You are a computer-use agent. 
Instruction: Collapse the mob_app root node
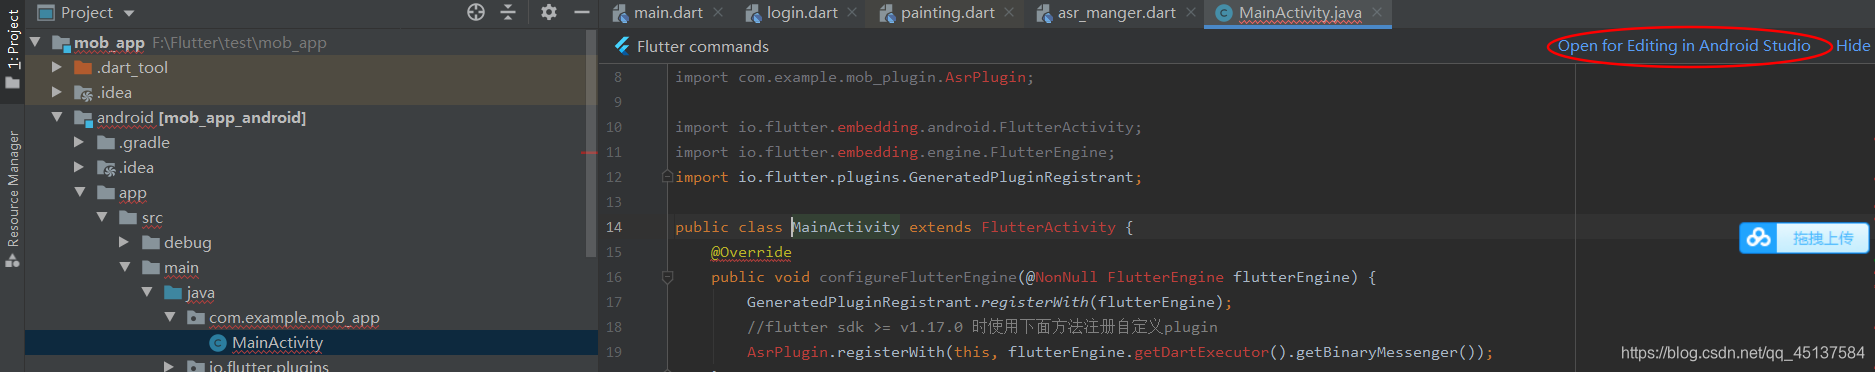pos(36,42)
